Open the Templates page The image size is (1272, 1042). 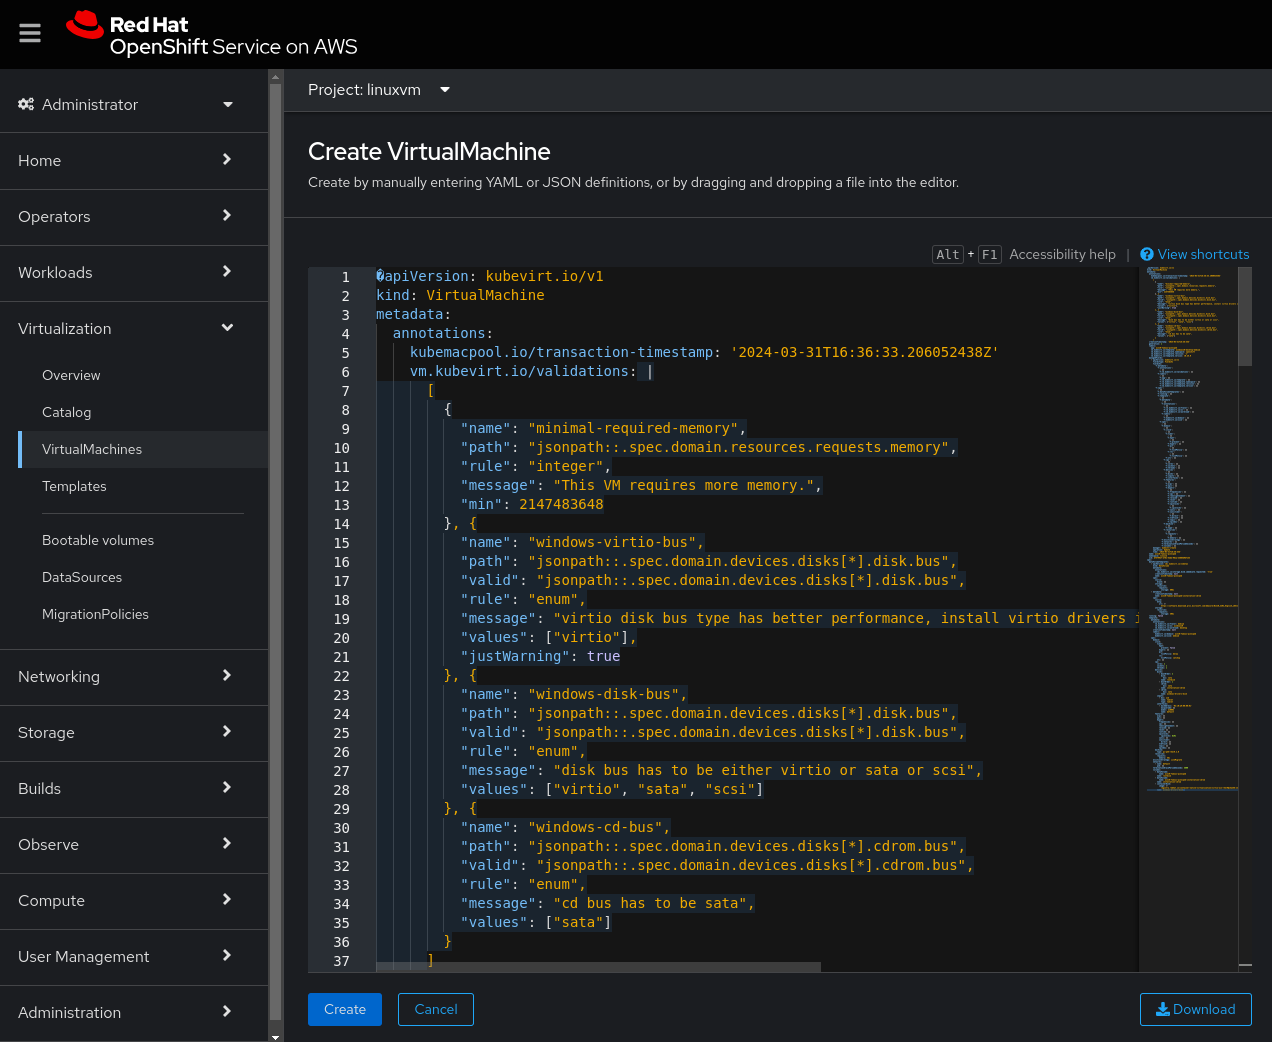point(143,486)
